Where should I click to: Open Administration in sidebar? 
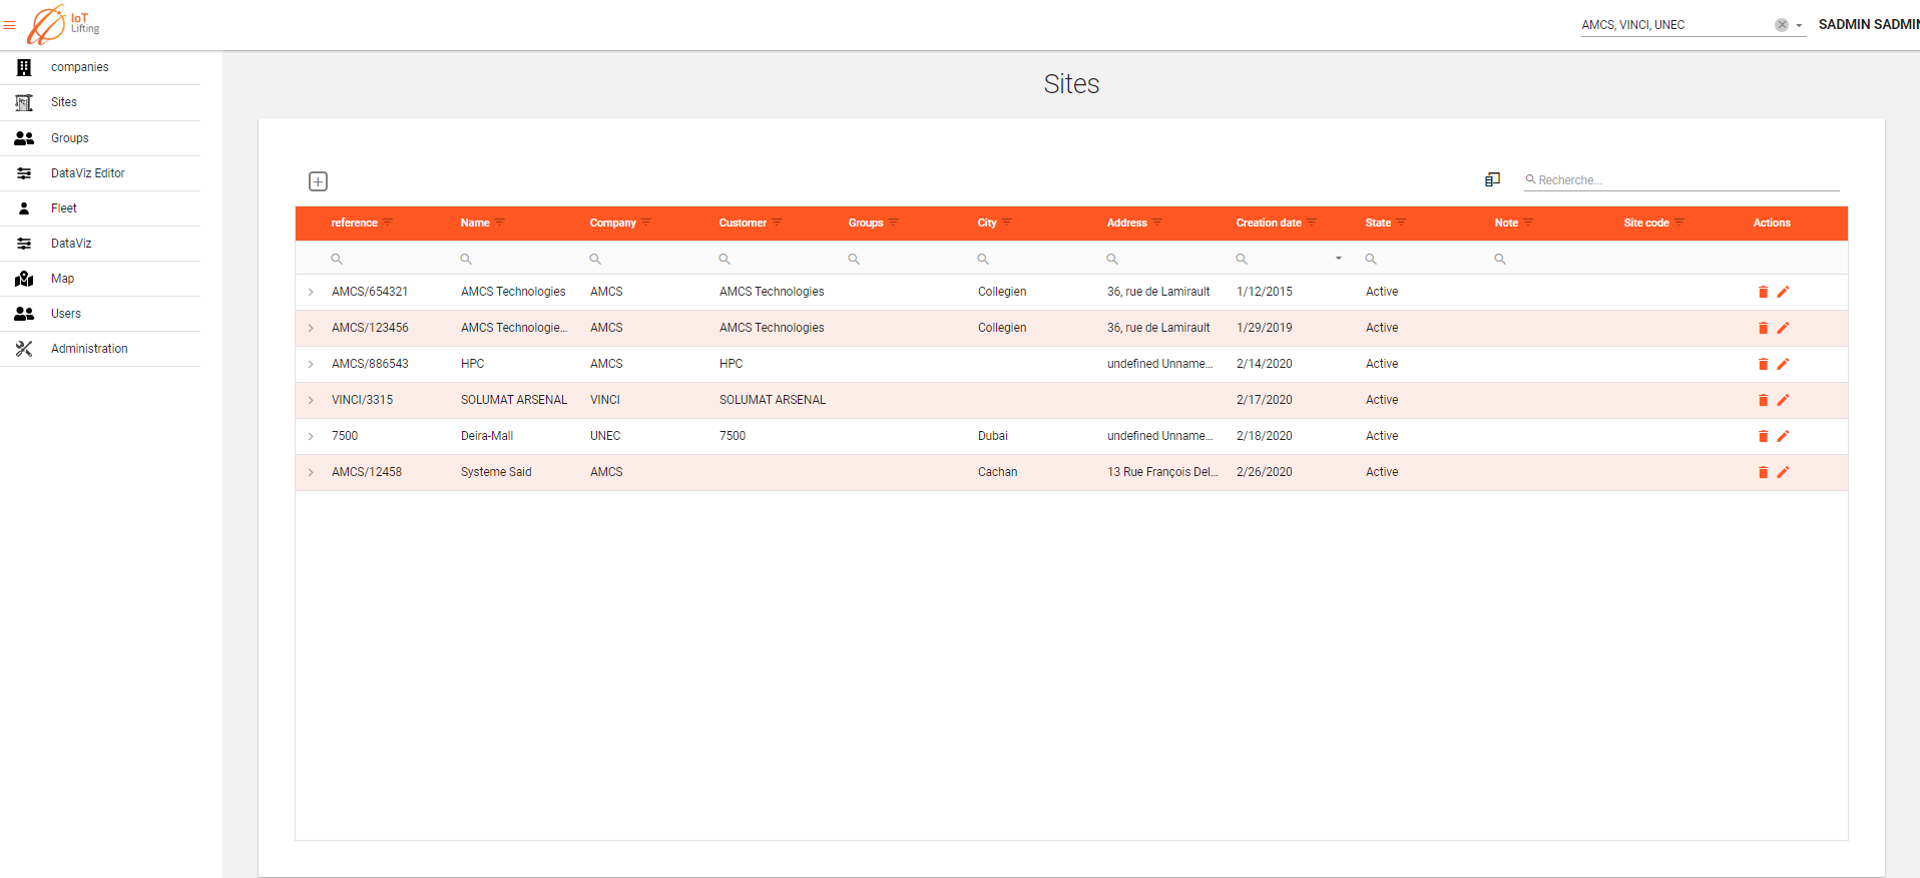[x=100, y=348]
